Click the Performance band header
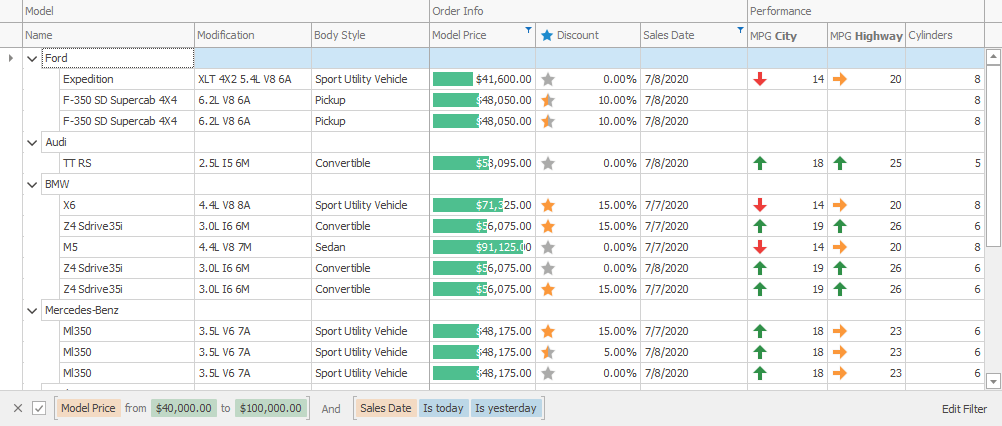 866,11
